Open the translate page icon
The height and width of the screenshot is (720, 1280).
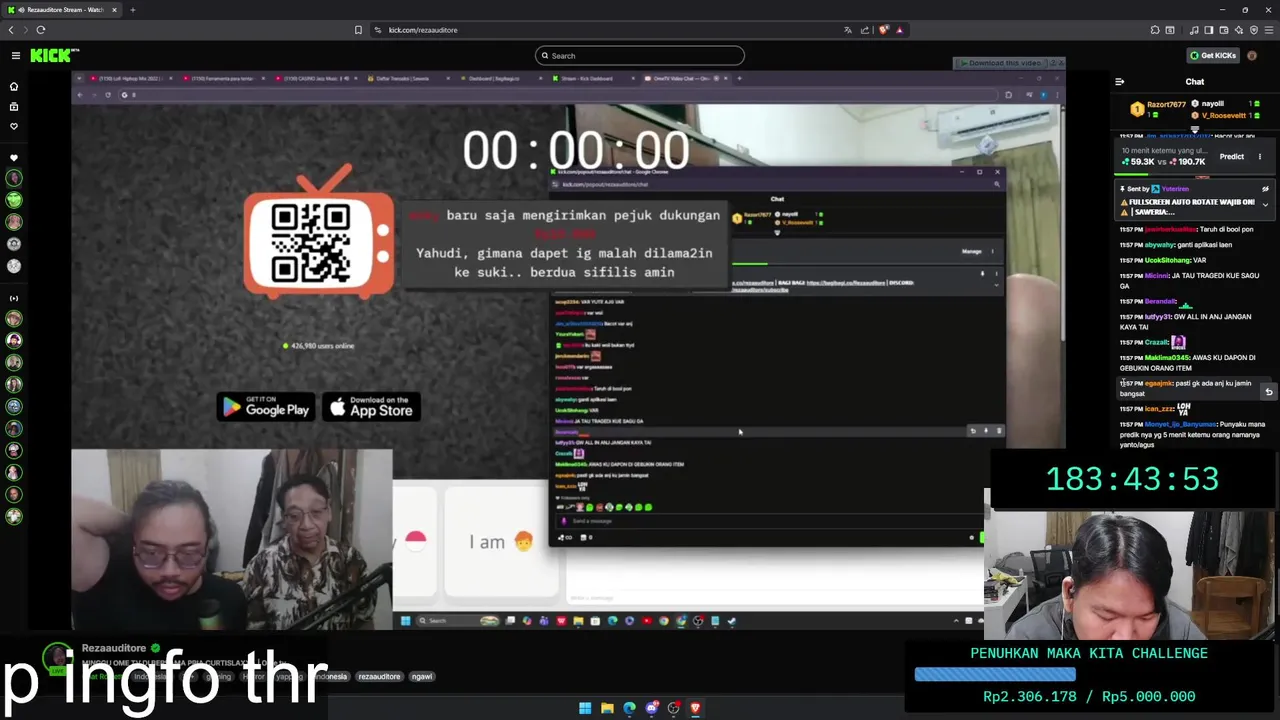(x=848, y=30)
